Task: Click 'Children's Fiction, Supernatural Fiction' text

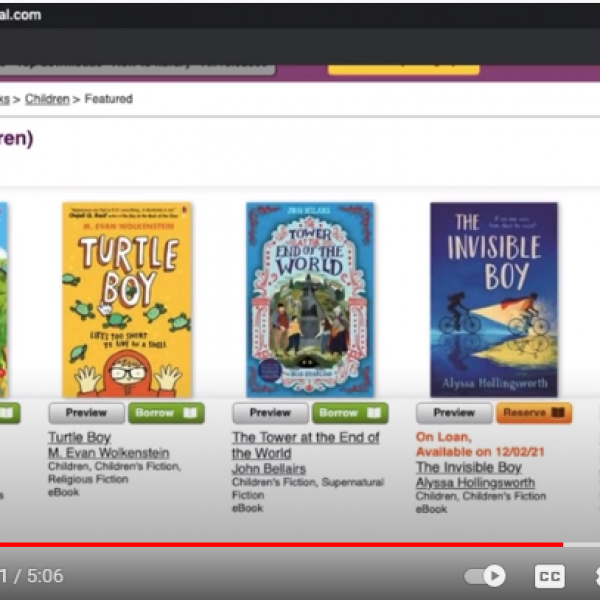Action: [308, 489]
